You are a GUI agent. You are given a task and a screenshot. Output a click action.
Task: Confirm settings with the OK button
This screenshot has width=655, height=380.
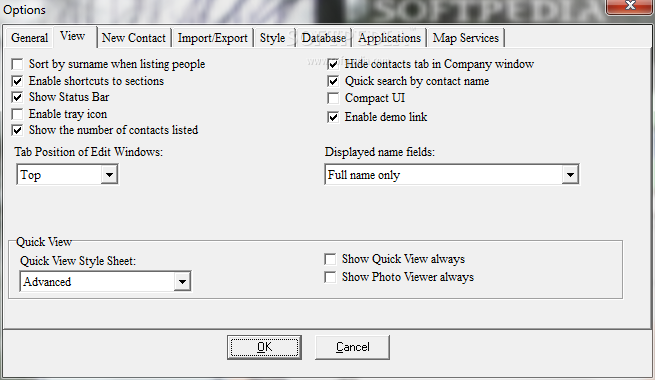point(264,347)
